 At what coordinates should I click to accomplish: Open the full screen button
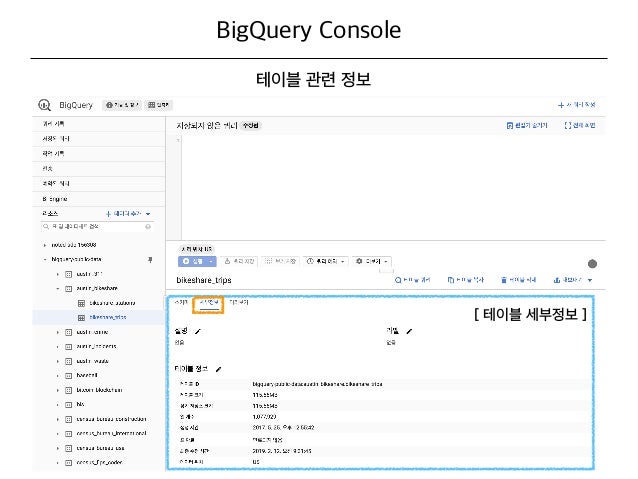[579, 125]
